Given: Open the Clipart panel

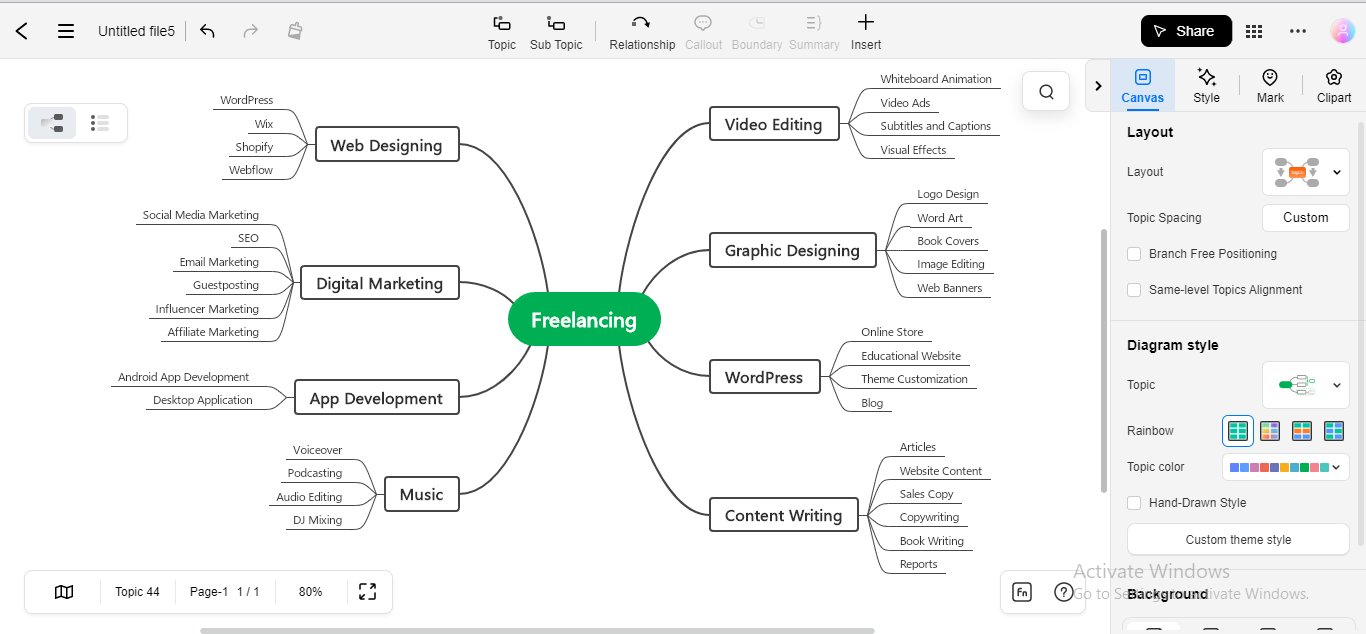Looking at the screenshot, I should coord(1334,85).
